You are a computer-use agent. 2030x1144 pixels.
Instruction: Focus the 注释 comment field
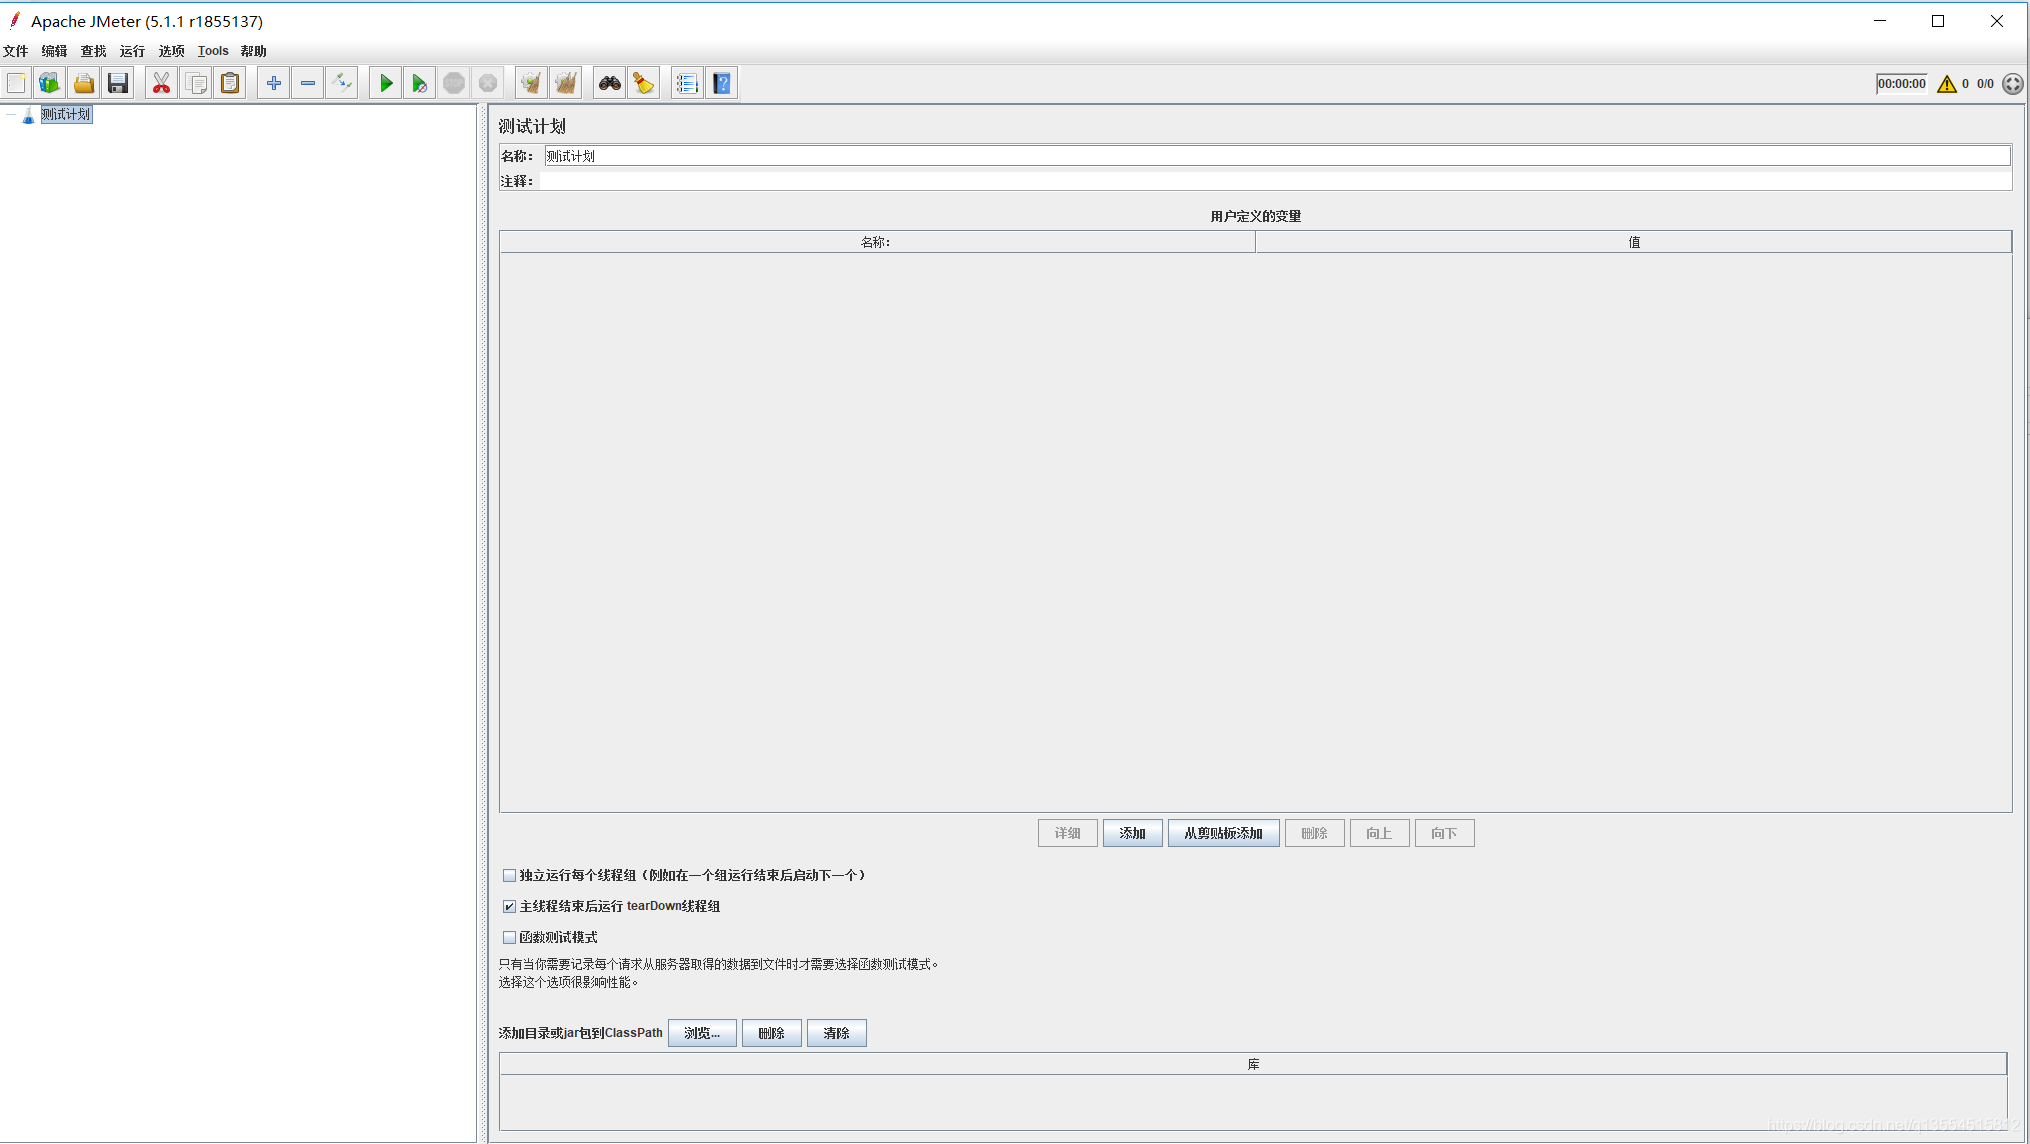(1275, 181)
